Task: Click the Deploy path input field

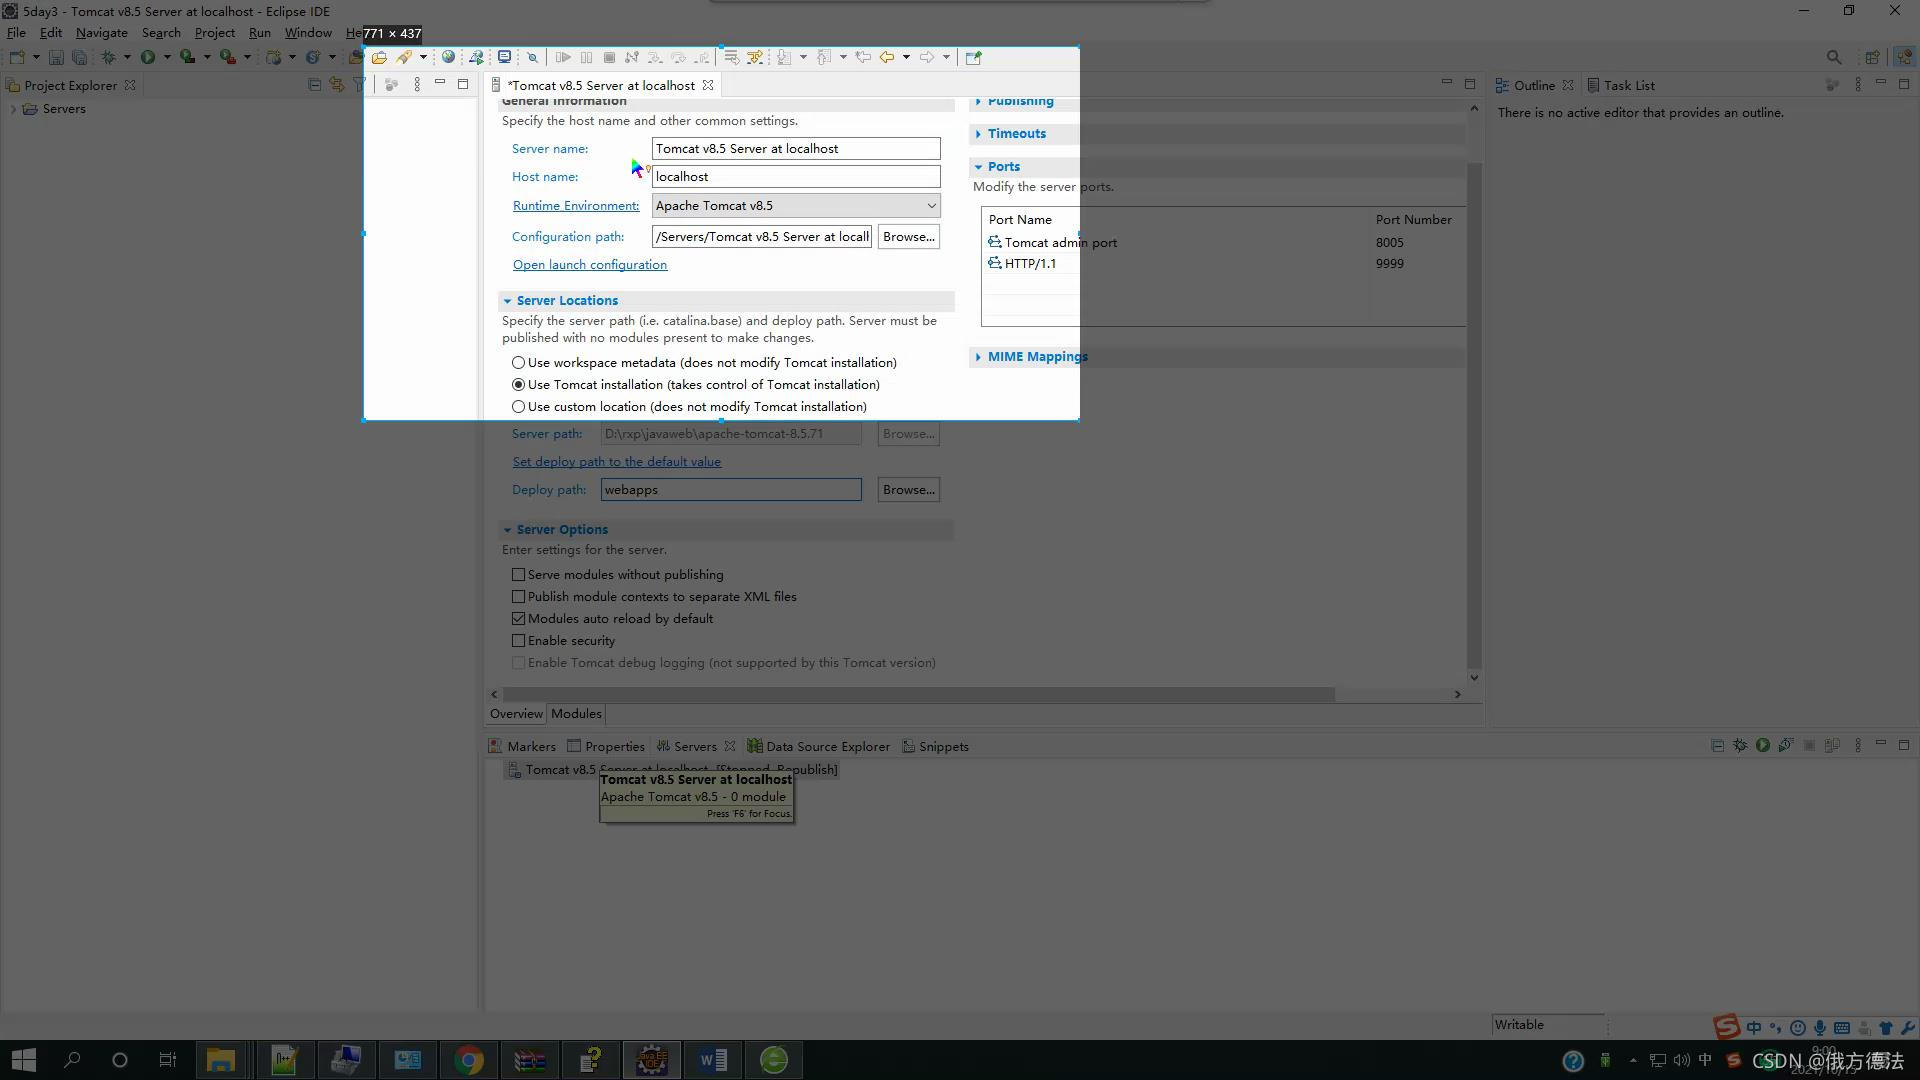Action: coord(732,489)
